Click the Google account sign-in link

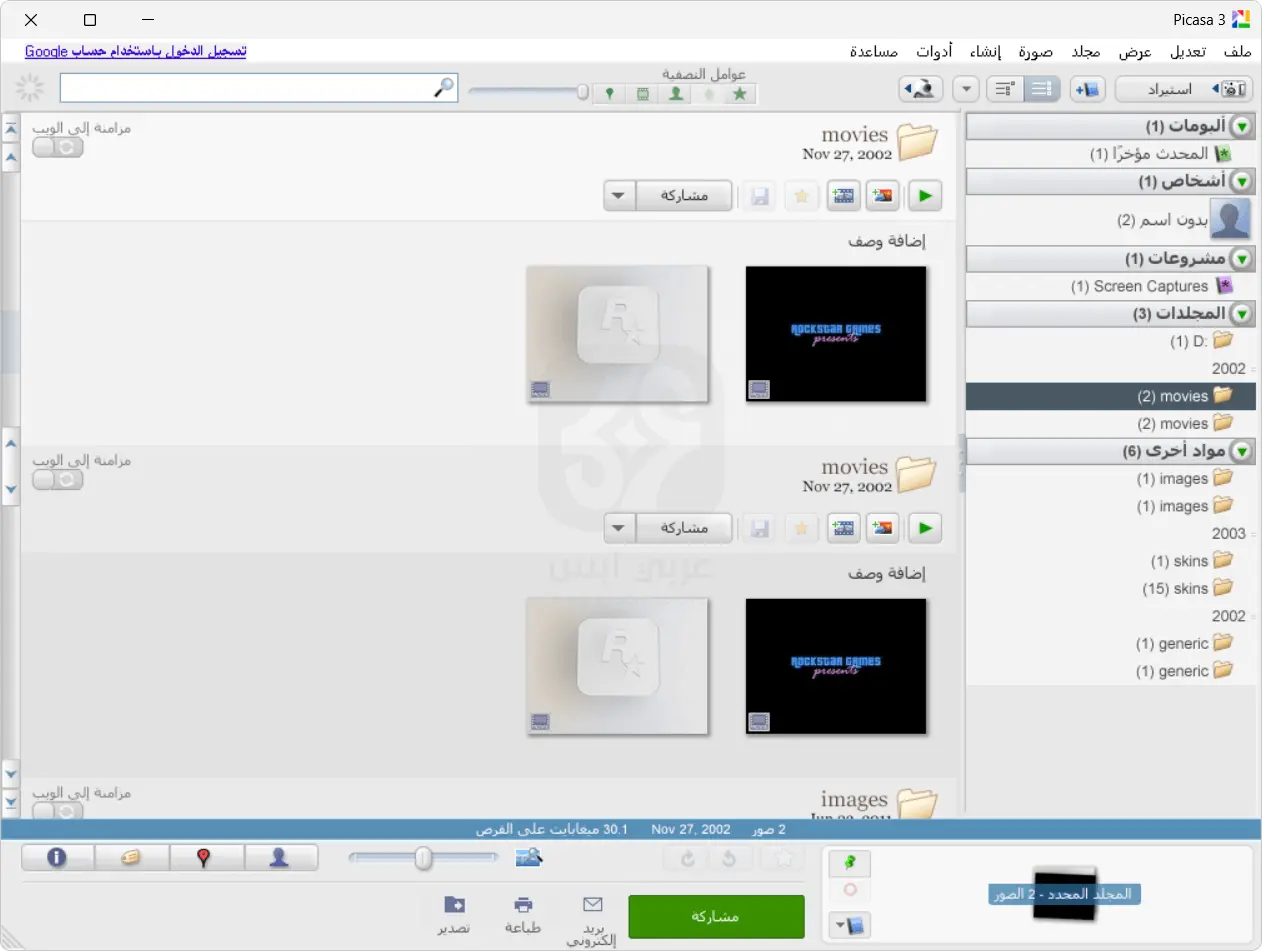[x=135, y=51]
